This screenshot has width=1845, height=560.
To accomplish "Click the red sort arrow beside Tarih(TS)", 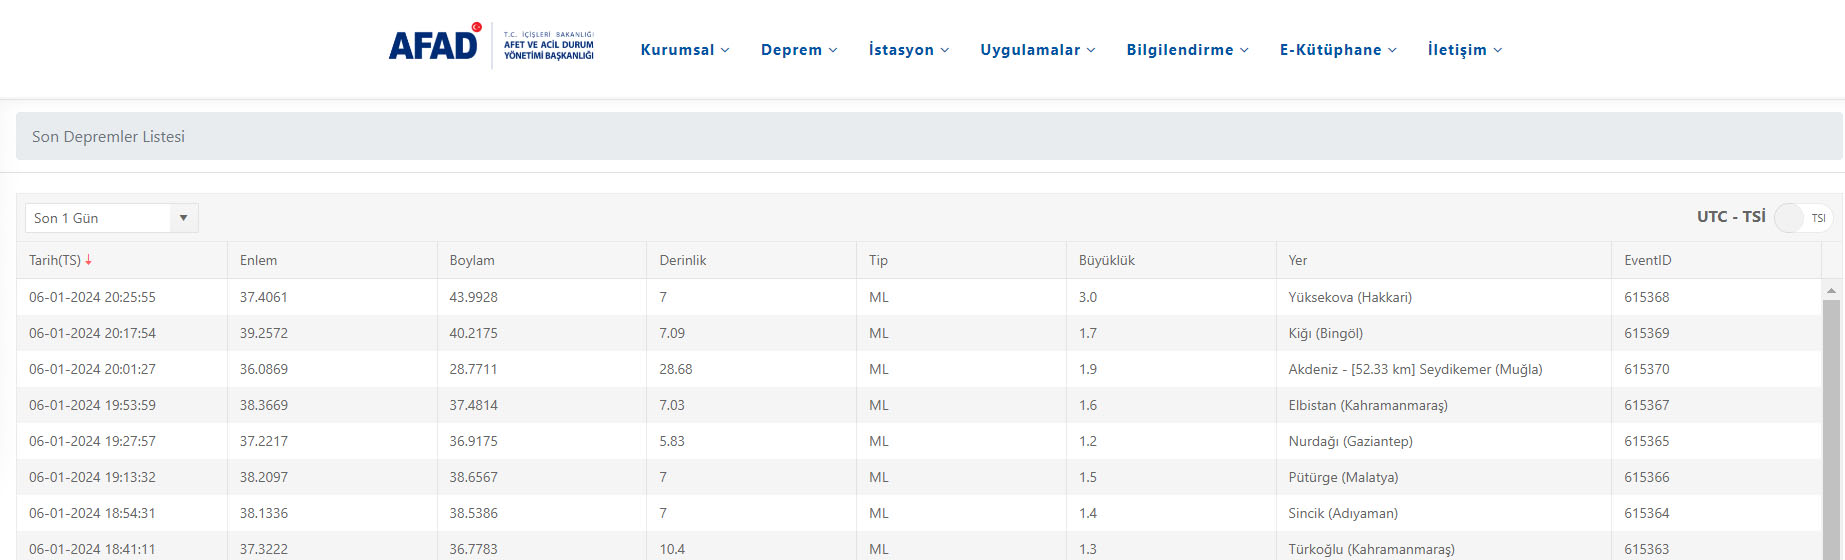I will [x=89, y=260].
